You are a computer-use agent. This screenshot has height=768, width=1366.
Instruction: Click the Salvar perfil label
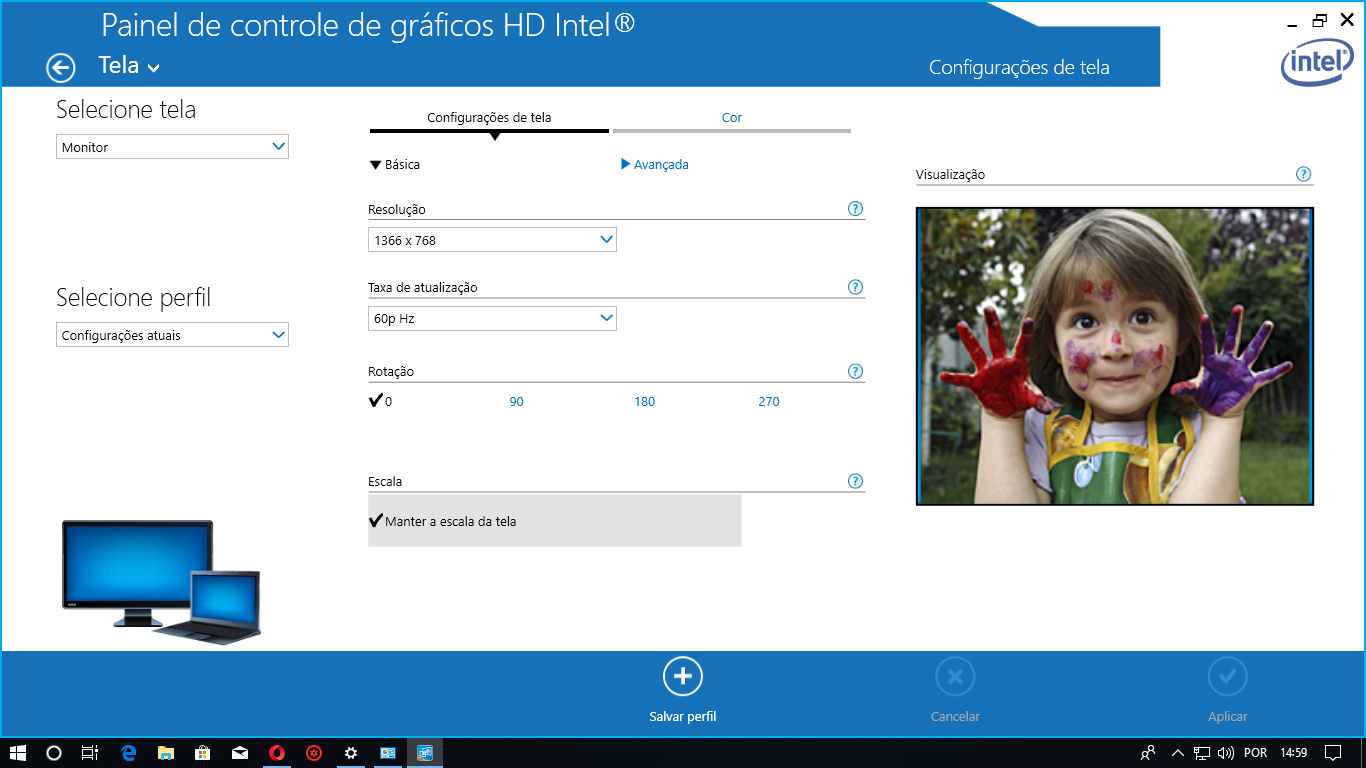tap(683, 717)
